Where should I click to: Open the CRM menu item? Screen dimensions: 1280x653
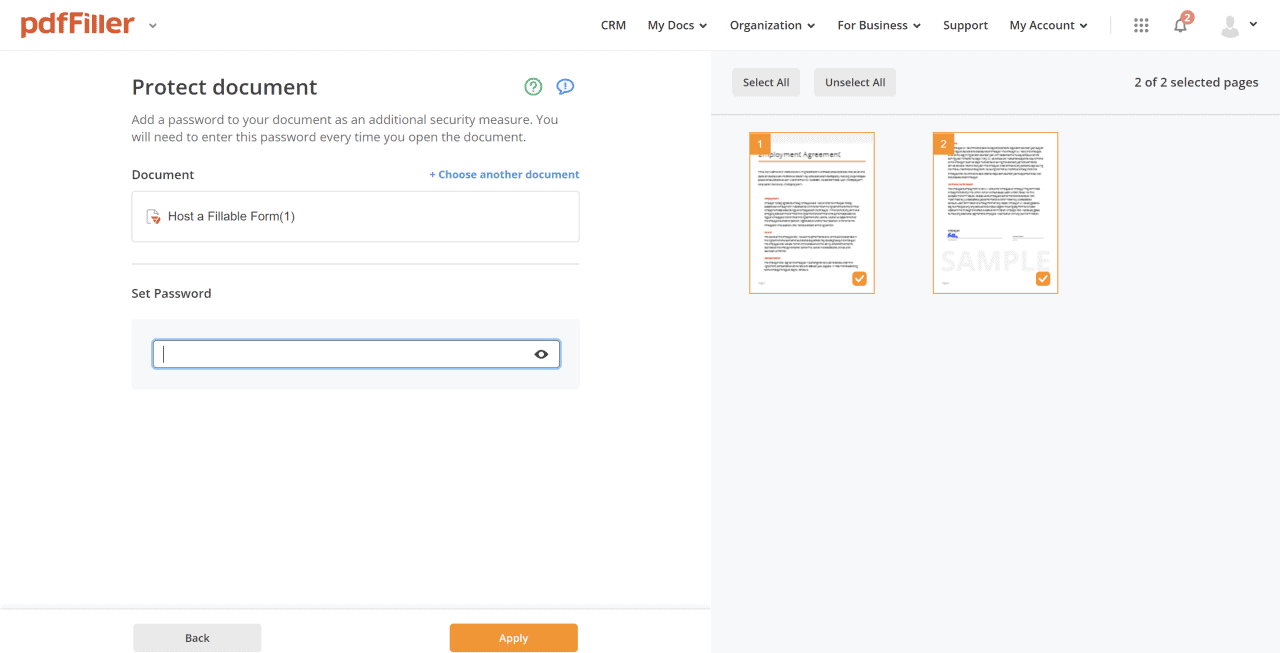(613, 25)
